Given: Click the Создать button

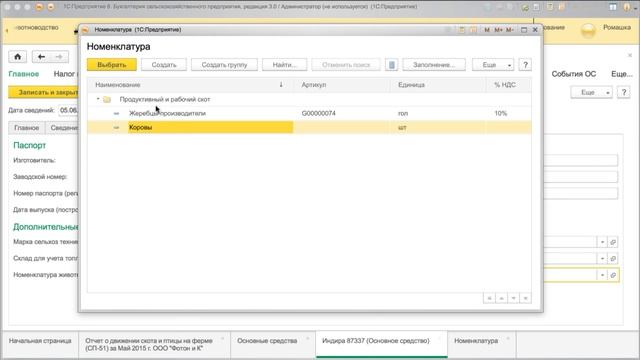Looking at the screenshot, I should [164, 65].
